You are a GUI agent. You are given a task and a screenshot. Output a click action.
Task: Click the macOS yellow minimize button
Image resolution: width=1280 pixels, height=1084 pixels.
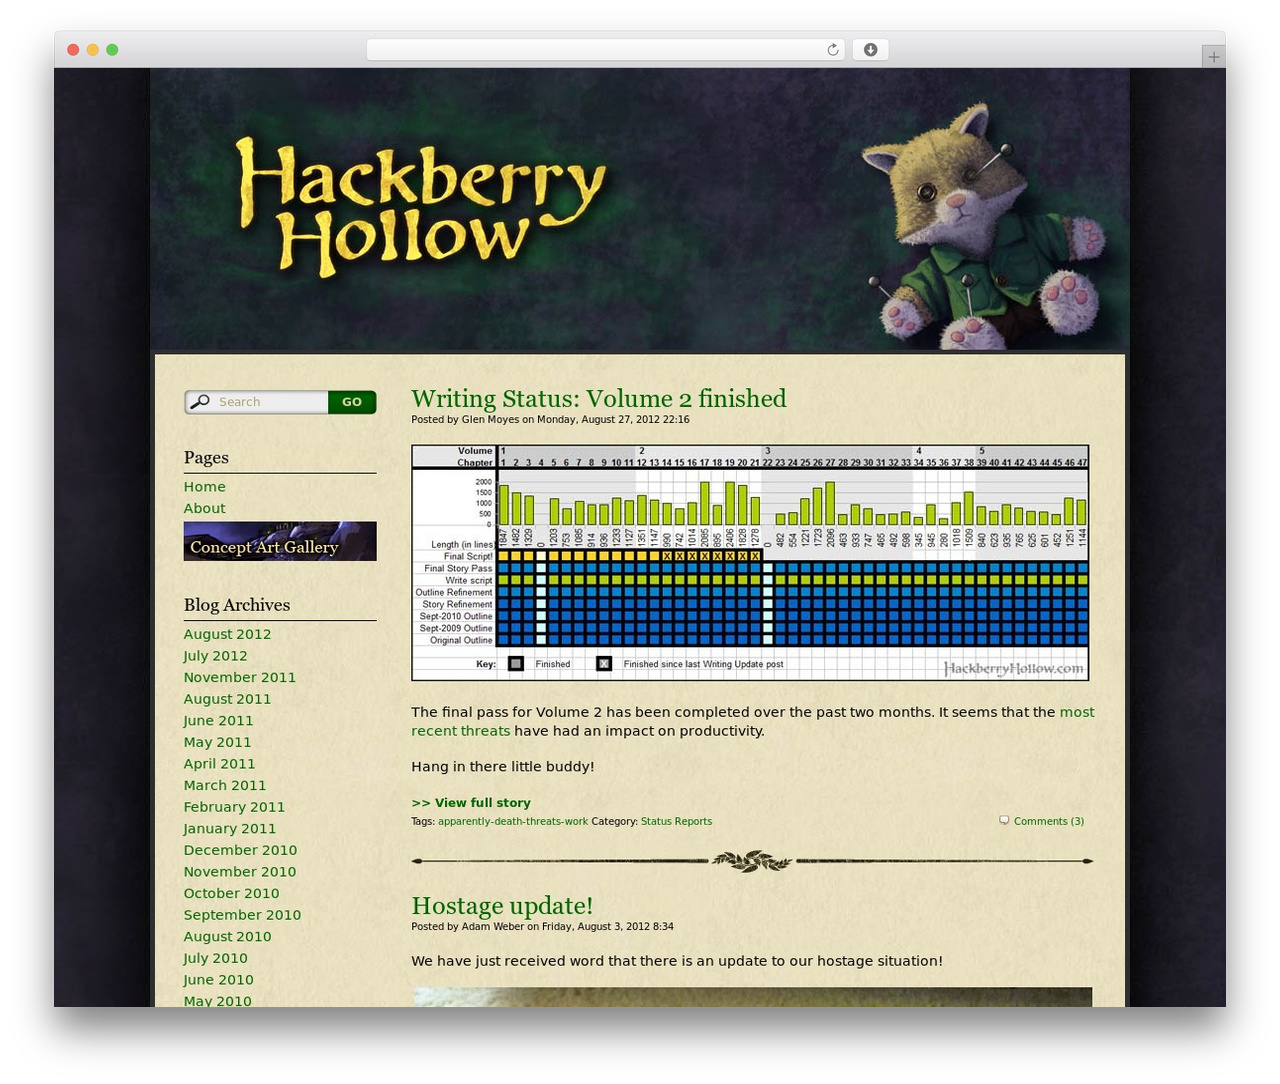click(92, 50)
